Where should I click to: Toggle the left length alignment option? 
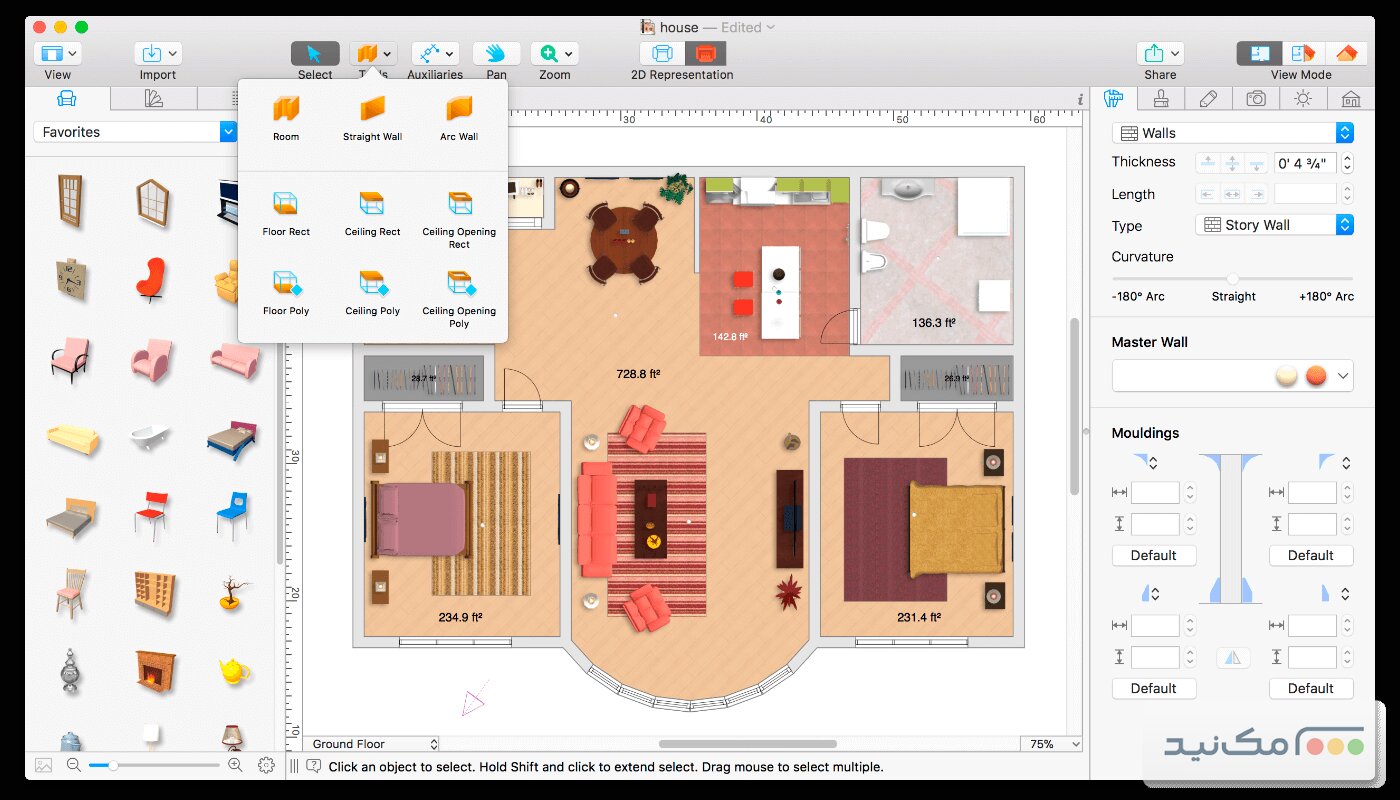1209,194
